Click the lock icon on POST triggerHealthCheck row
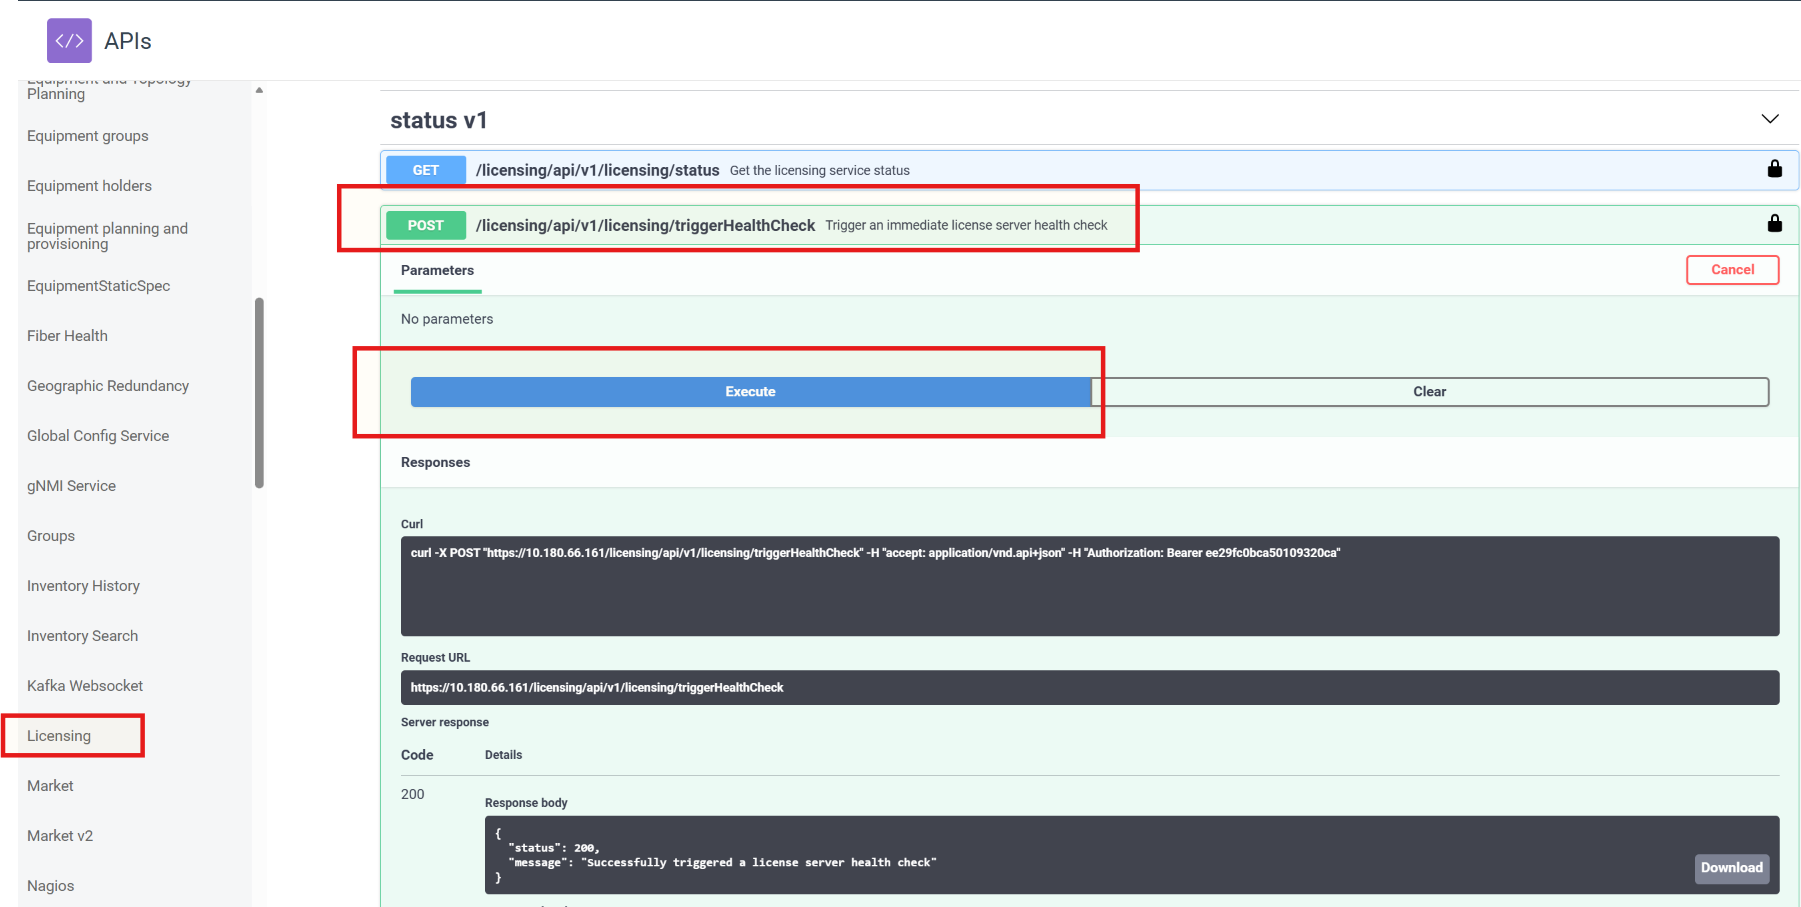This screenshot has height=907, width=1801. [1774, 223]
